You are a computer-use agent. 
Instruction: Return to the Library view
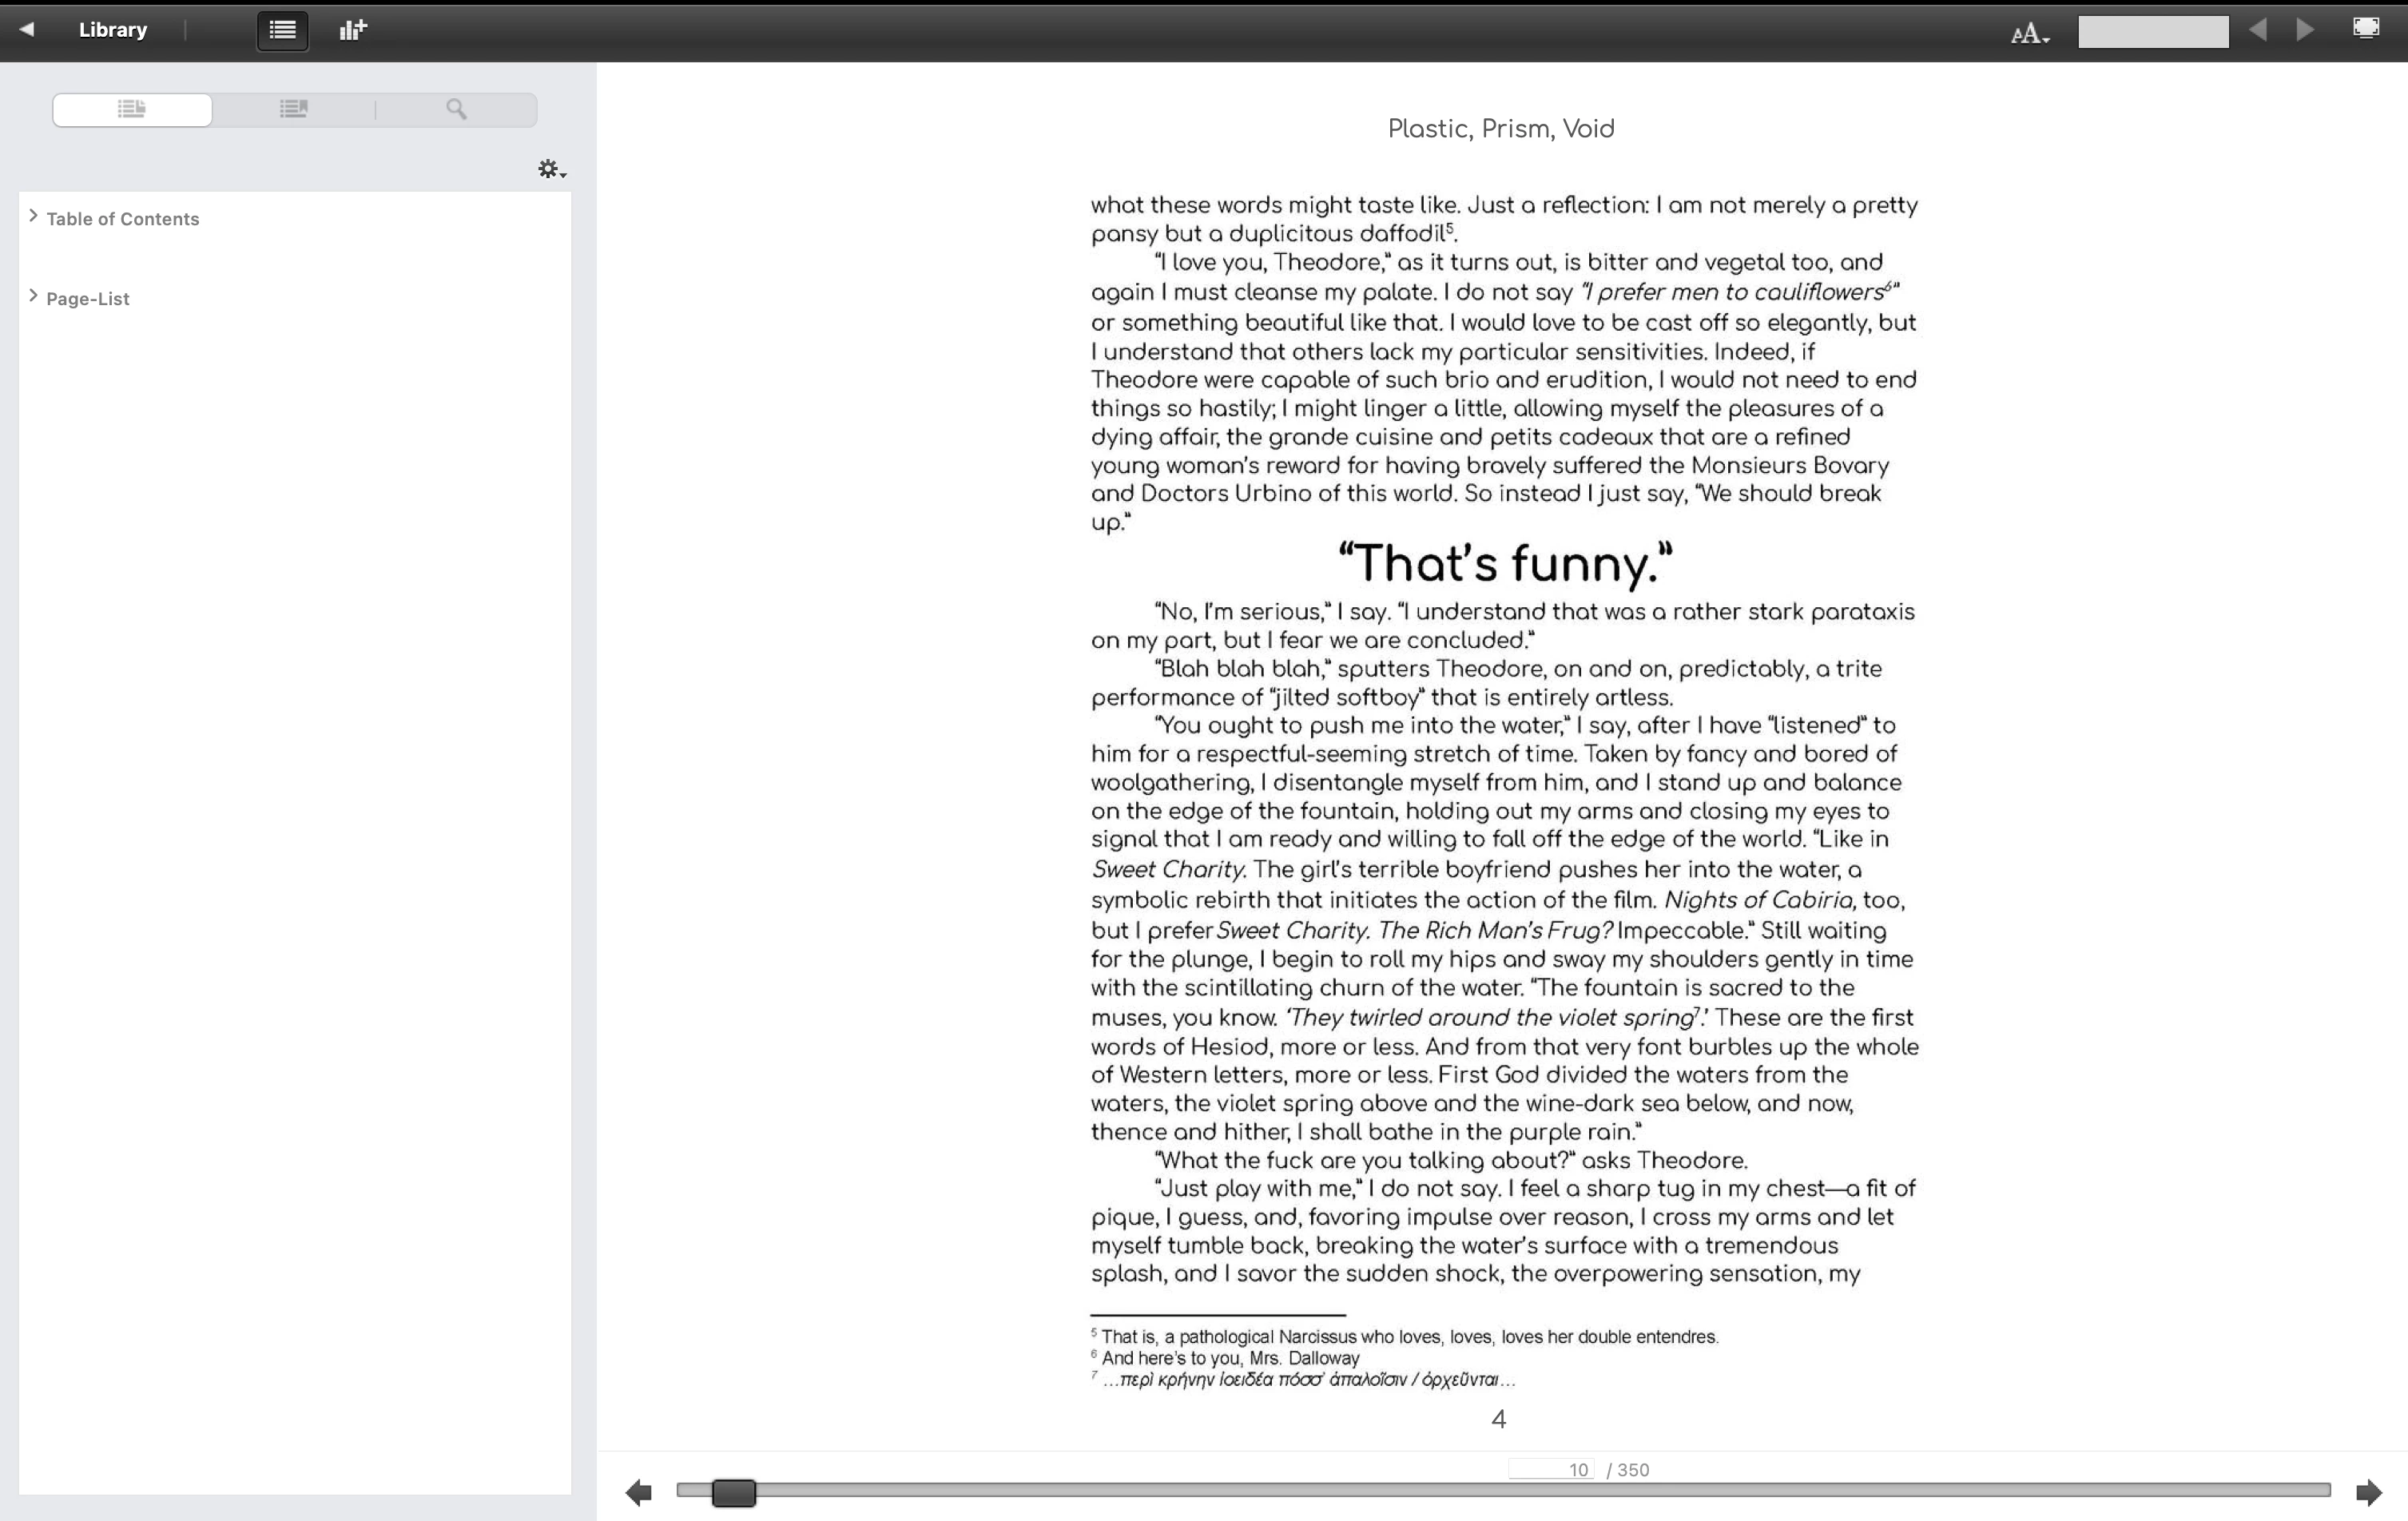[113, 30]
